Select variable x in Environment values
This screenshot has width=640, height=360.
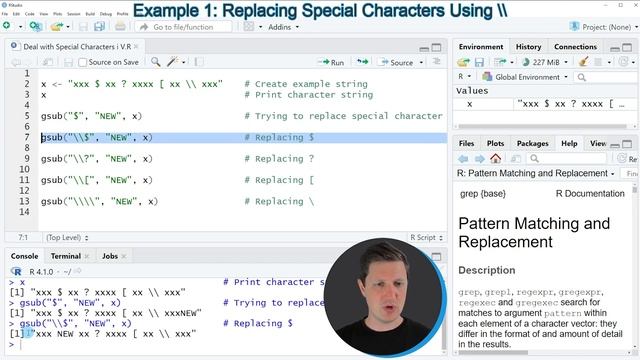[469, 104]
